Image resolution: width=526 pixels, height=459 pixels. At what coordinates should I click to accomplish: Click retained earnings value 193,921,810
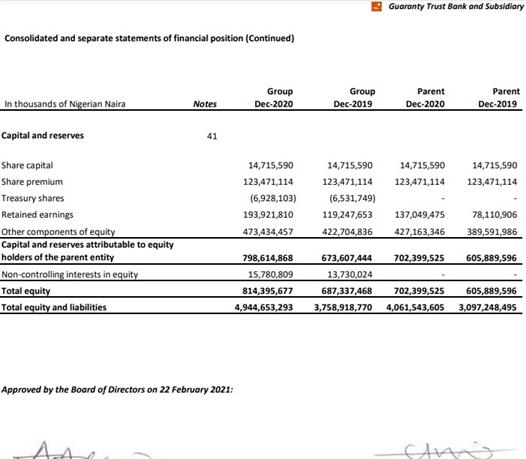tap(268, 215)
